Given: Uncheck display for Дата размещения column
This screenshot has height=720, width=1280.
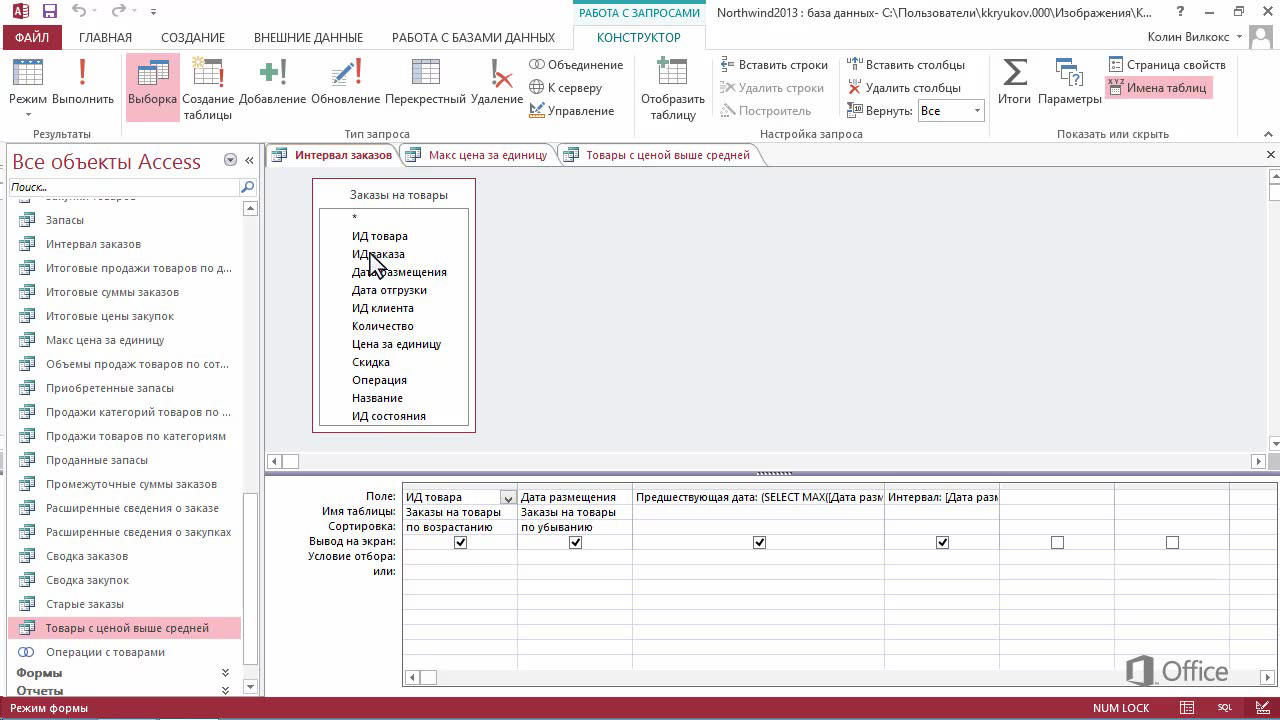Looking at the screenshot, I should 575,542.
